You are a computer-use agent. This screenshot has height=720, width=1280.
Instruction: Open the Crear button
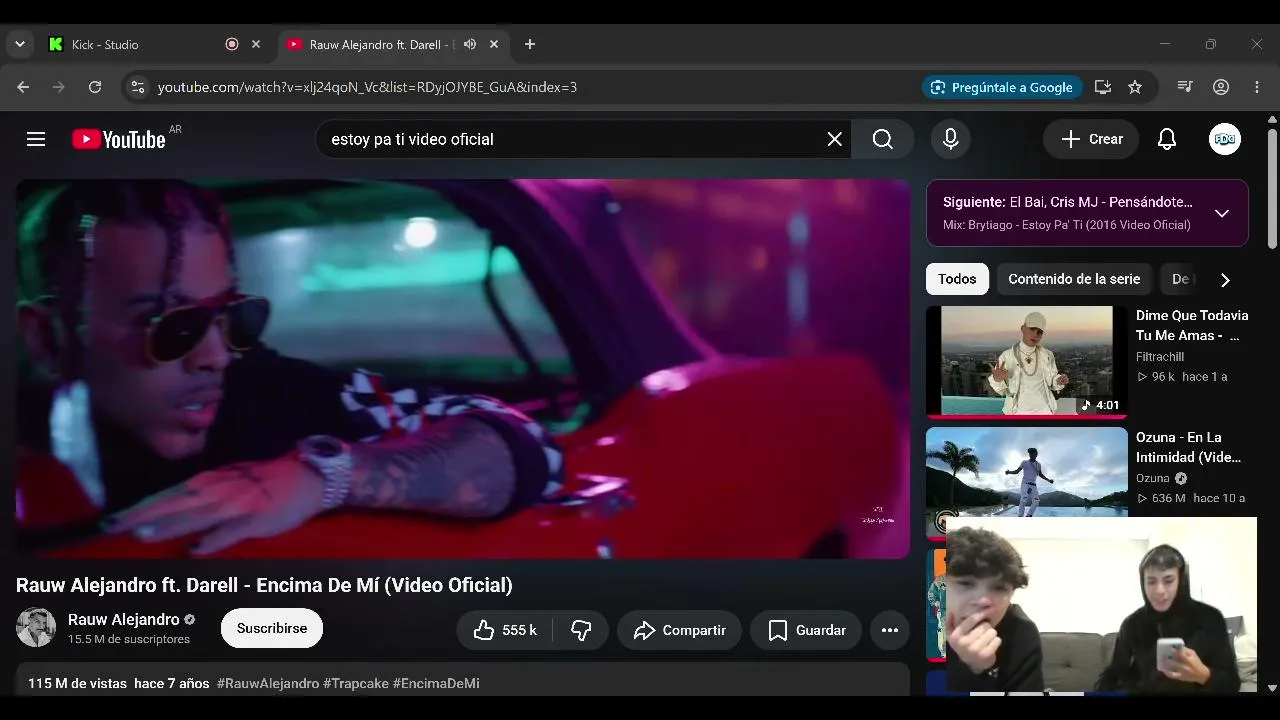(1092, 139)
